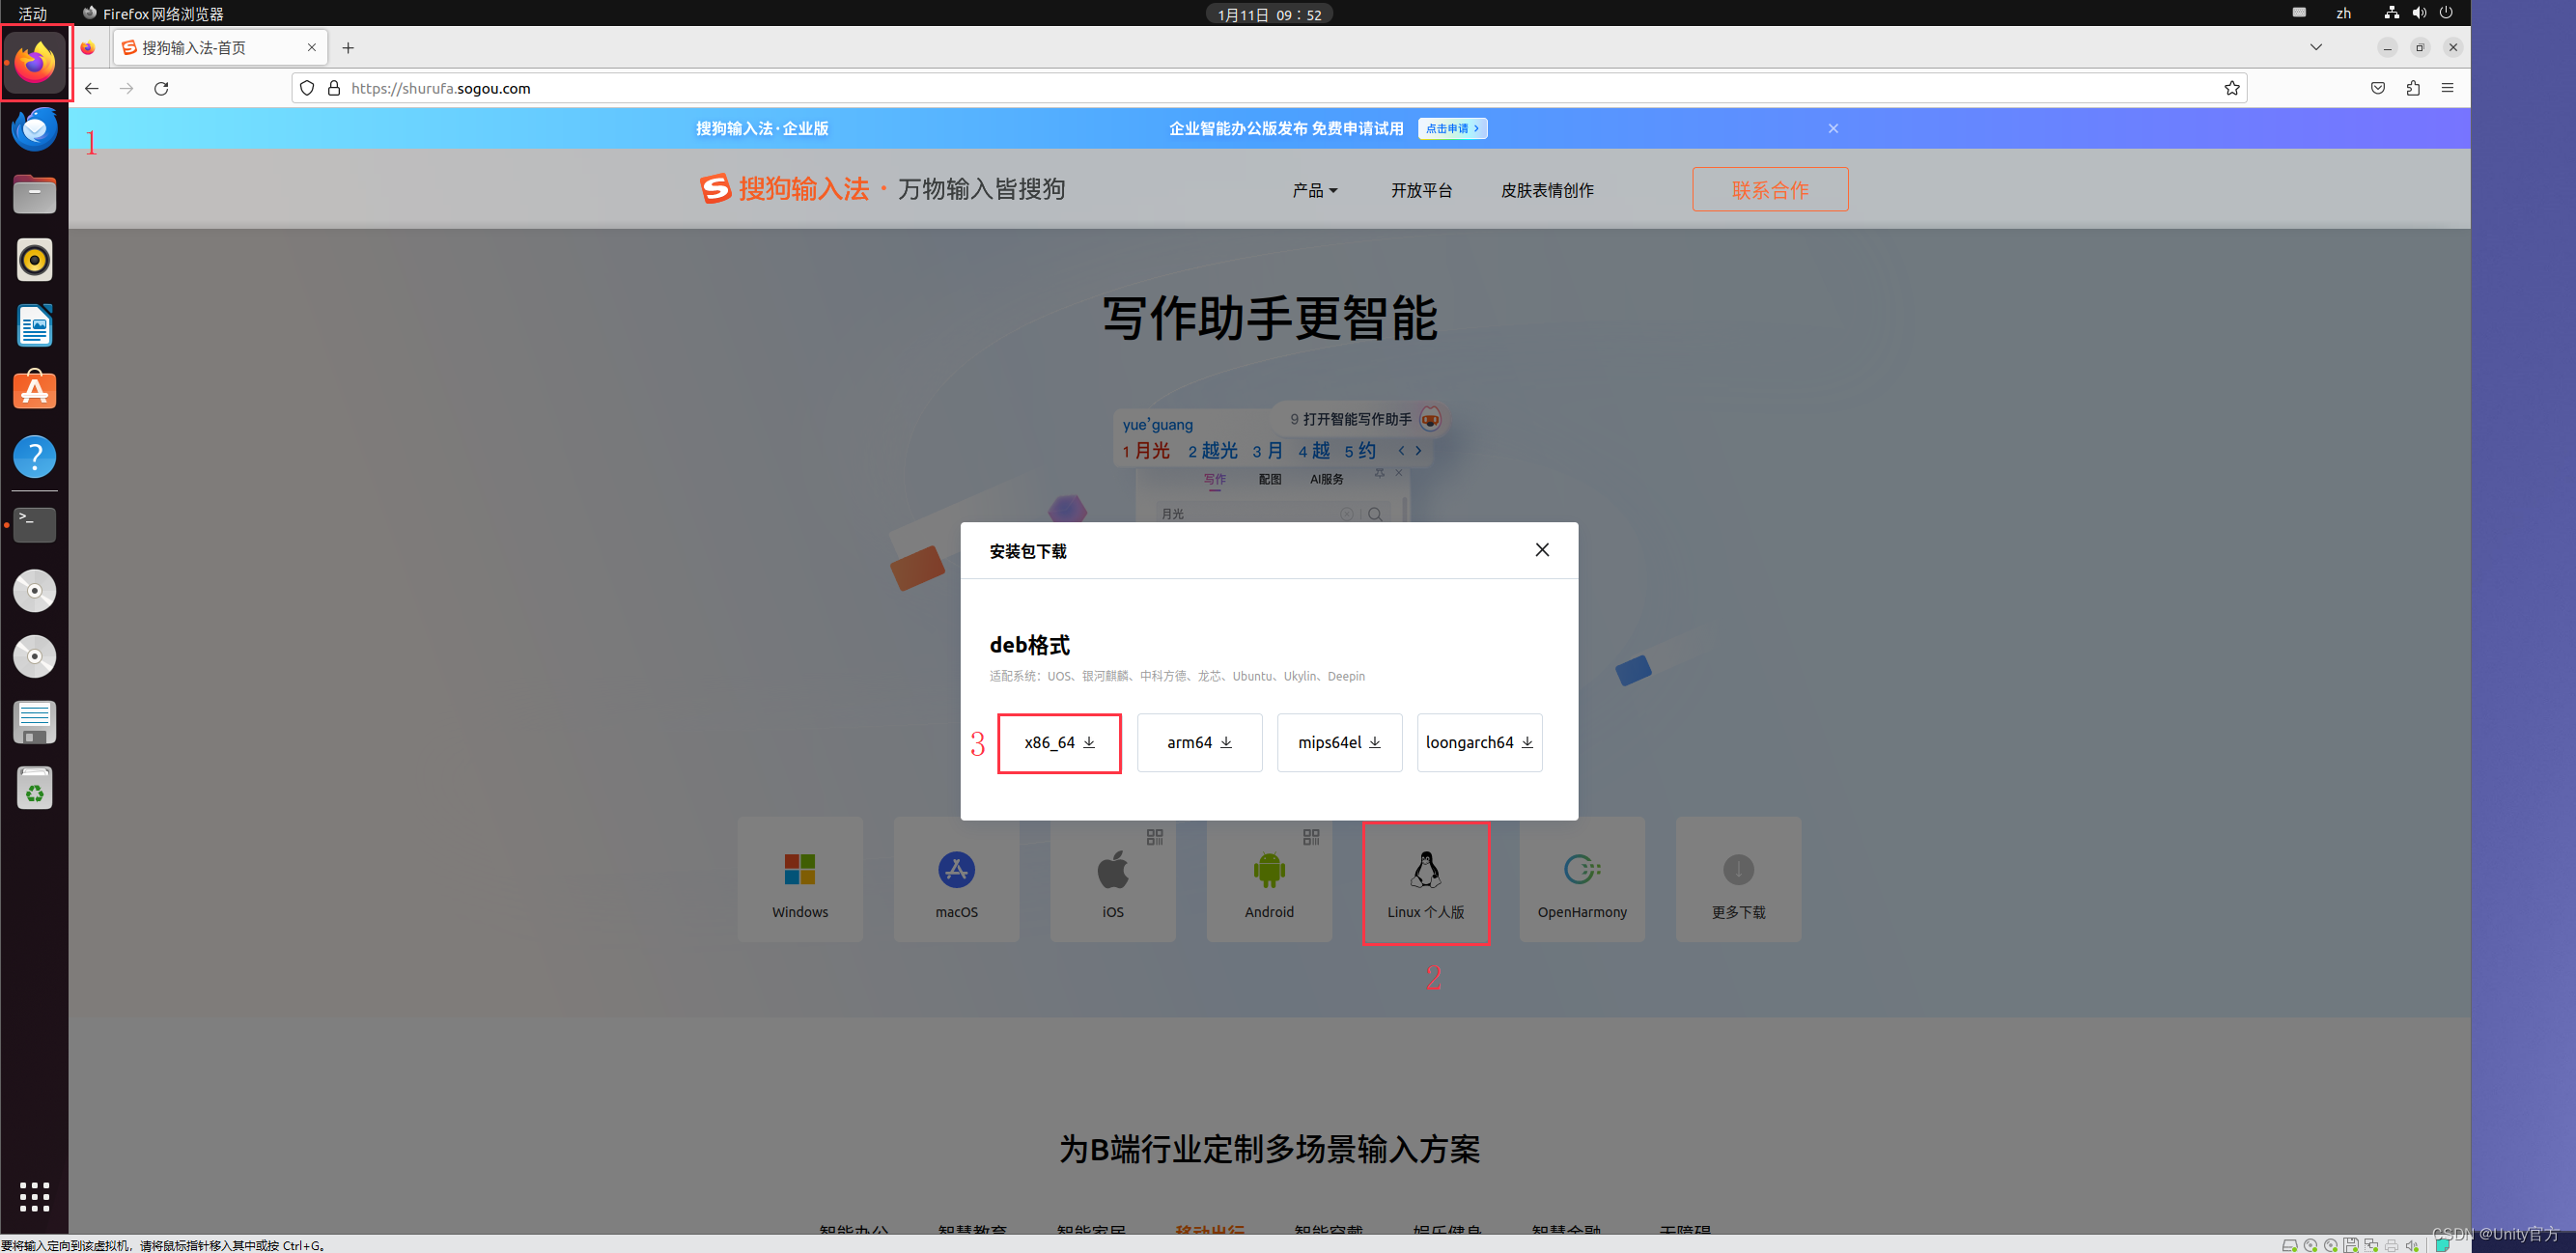The image size is (2576, 1253).
Task: Select the macOS download option
Action: click(956, 878)
